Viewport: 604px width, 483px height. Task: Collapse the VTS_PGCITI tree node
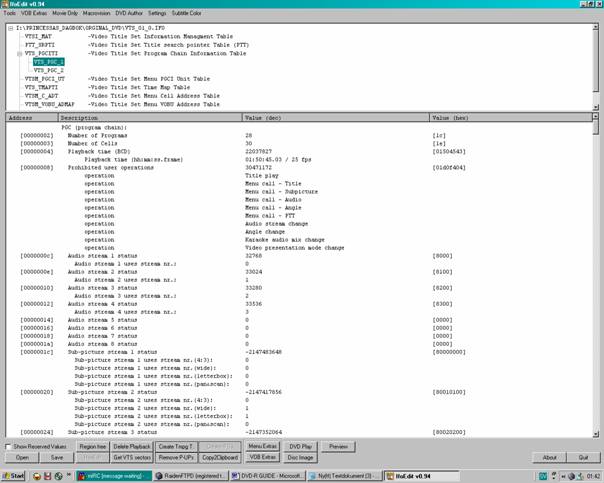tap(19, 54)
